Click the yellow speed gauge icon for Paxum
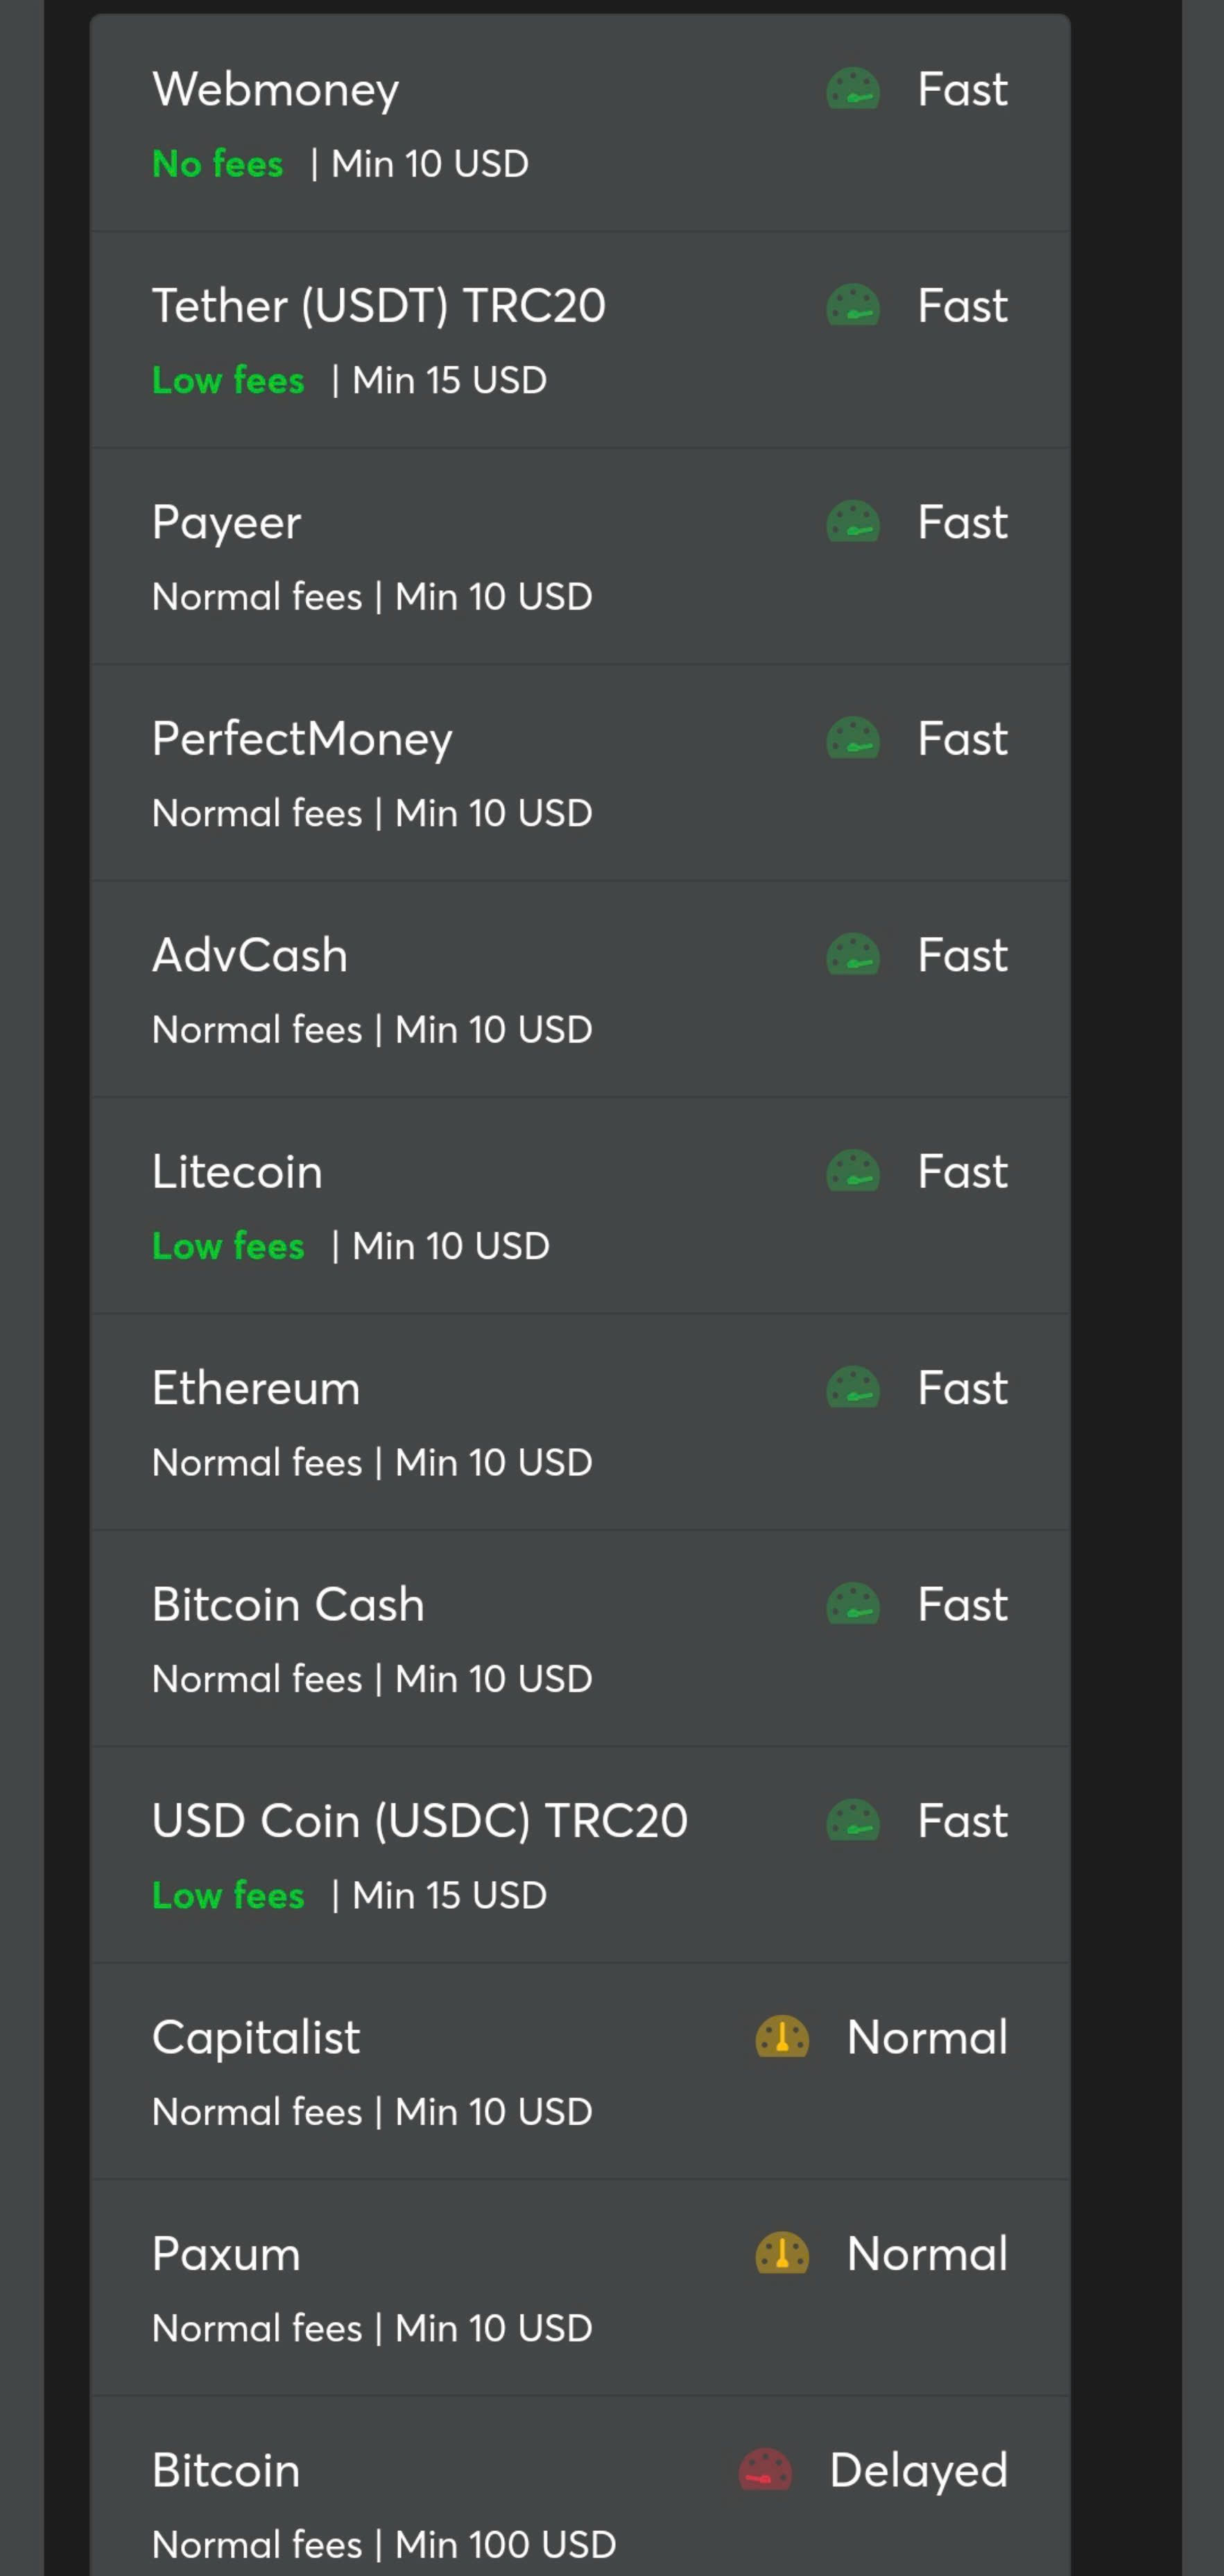Screen dimensions: 1224x2576 [x=782, y=2254]
